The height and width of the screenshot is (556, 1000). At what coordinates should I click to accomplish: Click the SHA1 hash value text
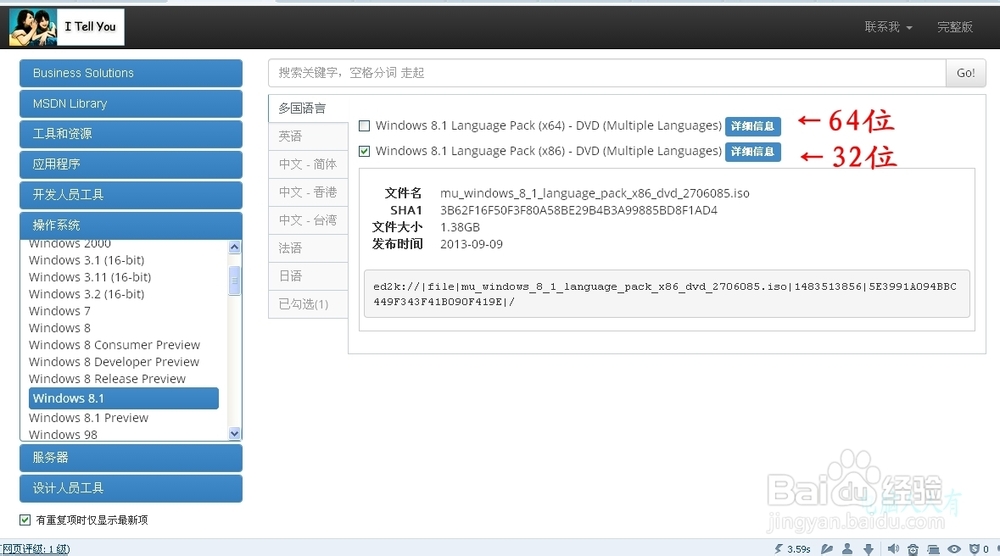pyautogui.click(x=578, y=210)
